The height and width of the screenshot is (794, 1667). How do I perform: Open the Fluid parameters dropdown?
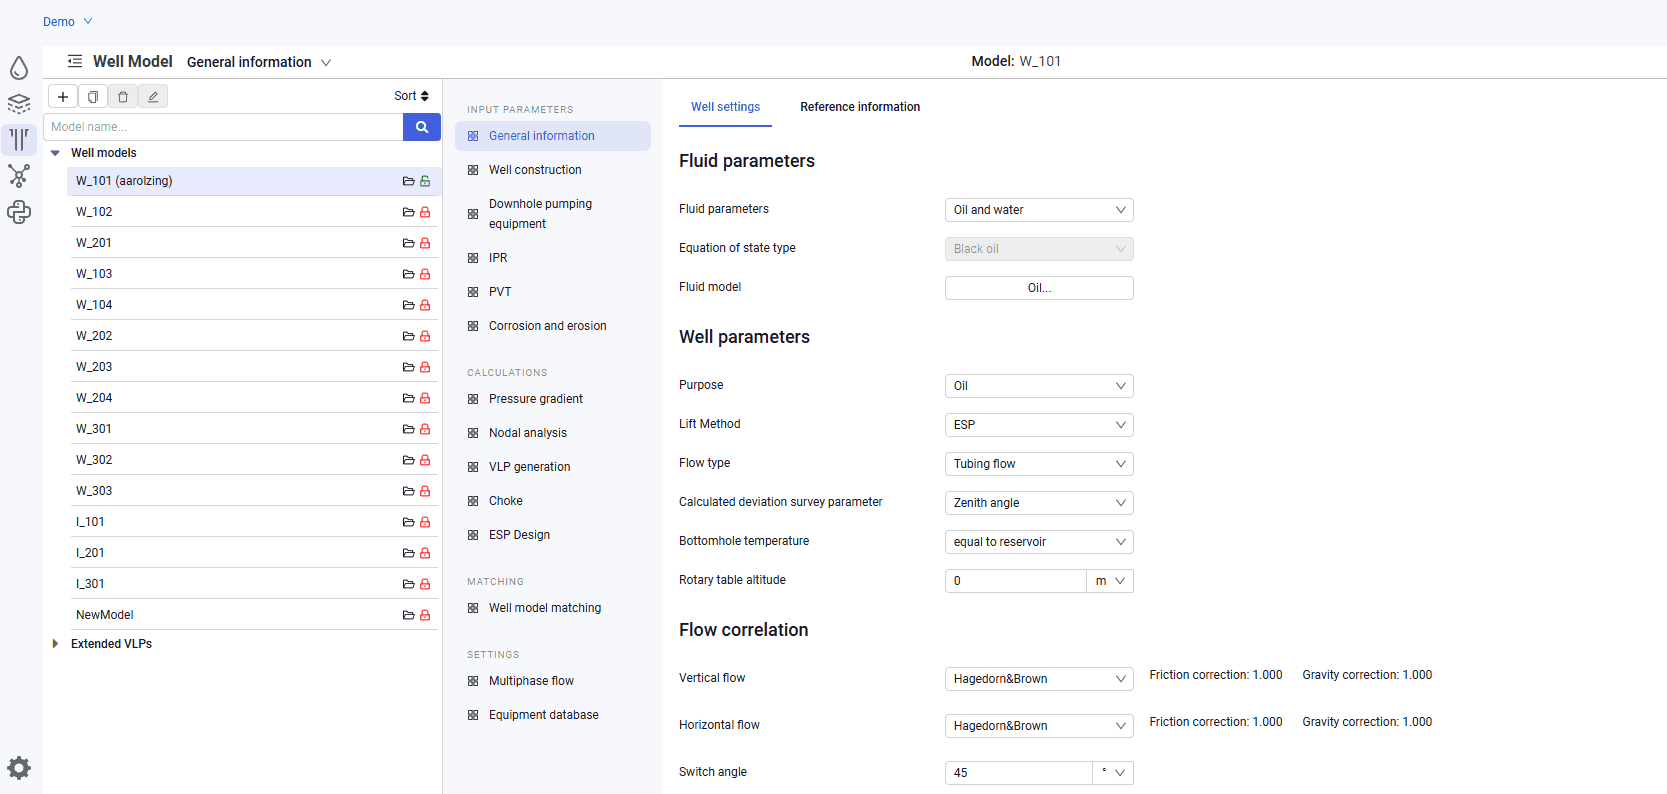[x=1039, y=210]
